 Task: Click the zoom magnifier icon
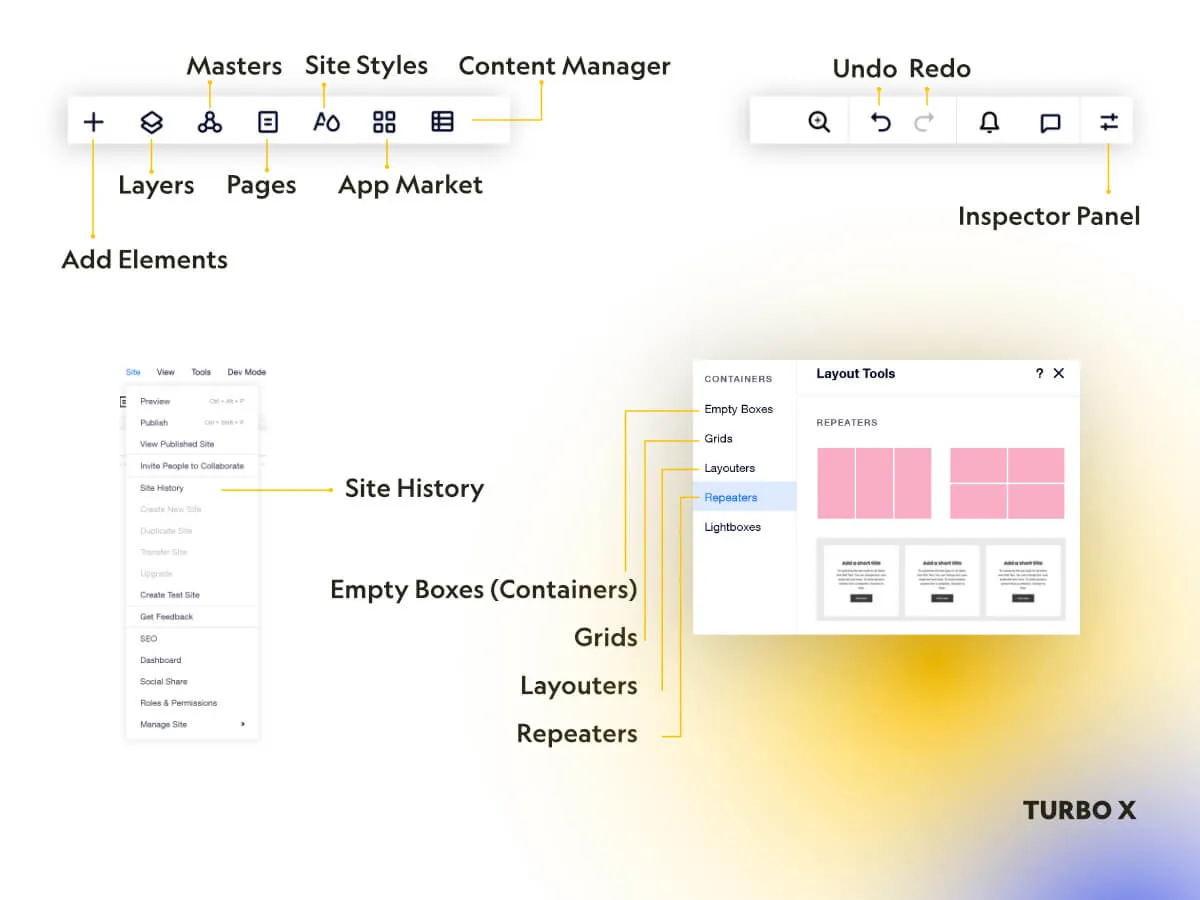tap(819, 122)
